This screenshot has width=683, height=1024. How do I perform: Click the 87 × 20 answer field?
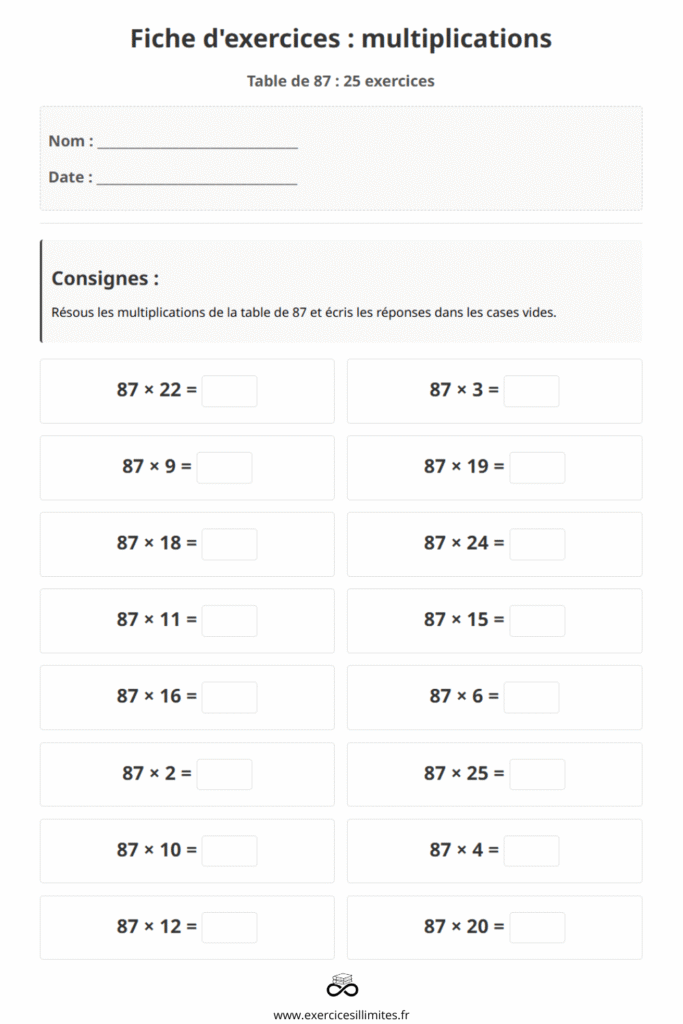(x=537, y=927)
